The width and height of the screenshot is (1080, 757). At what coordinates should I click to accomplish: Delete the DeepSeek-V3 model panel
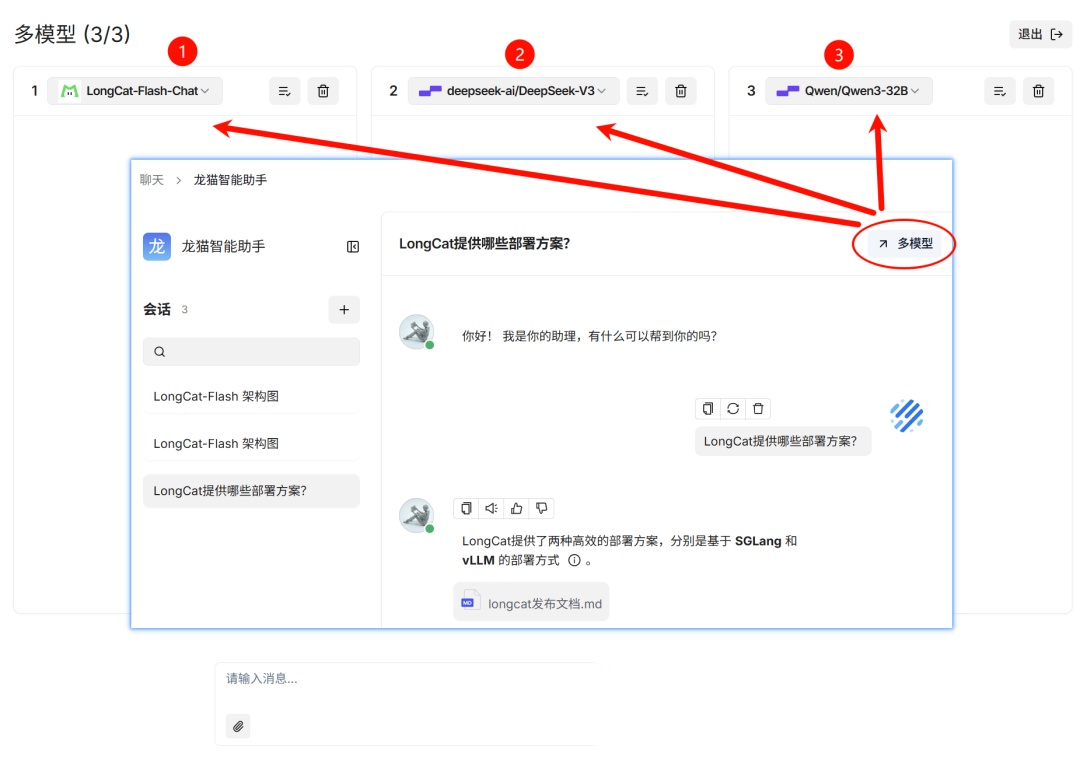click(x=681, y=91)
